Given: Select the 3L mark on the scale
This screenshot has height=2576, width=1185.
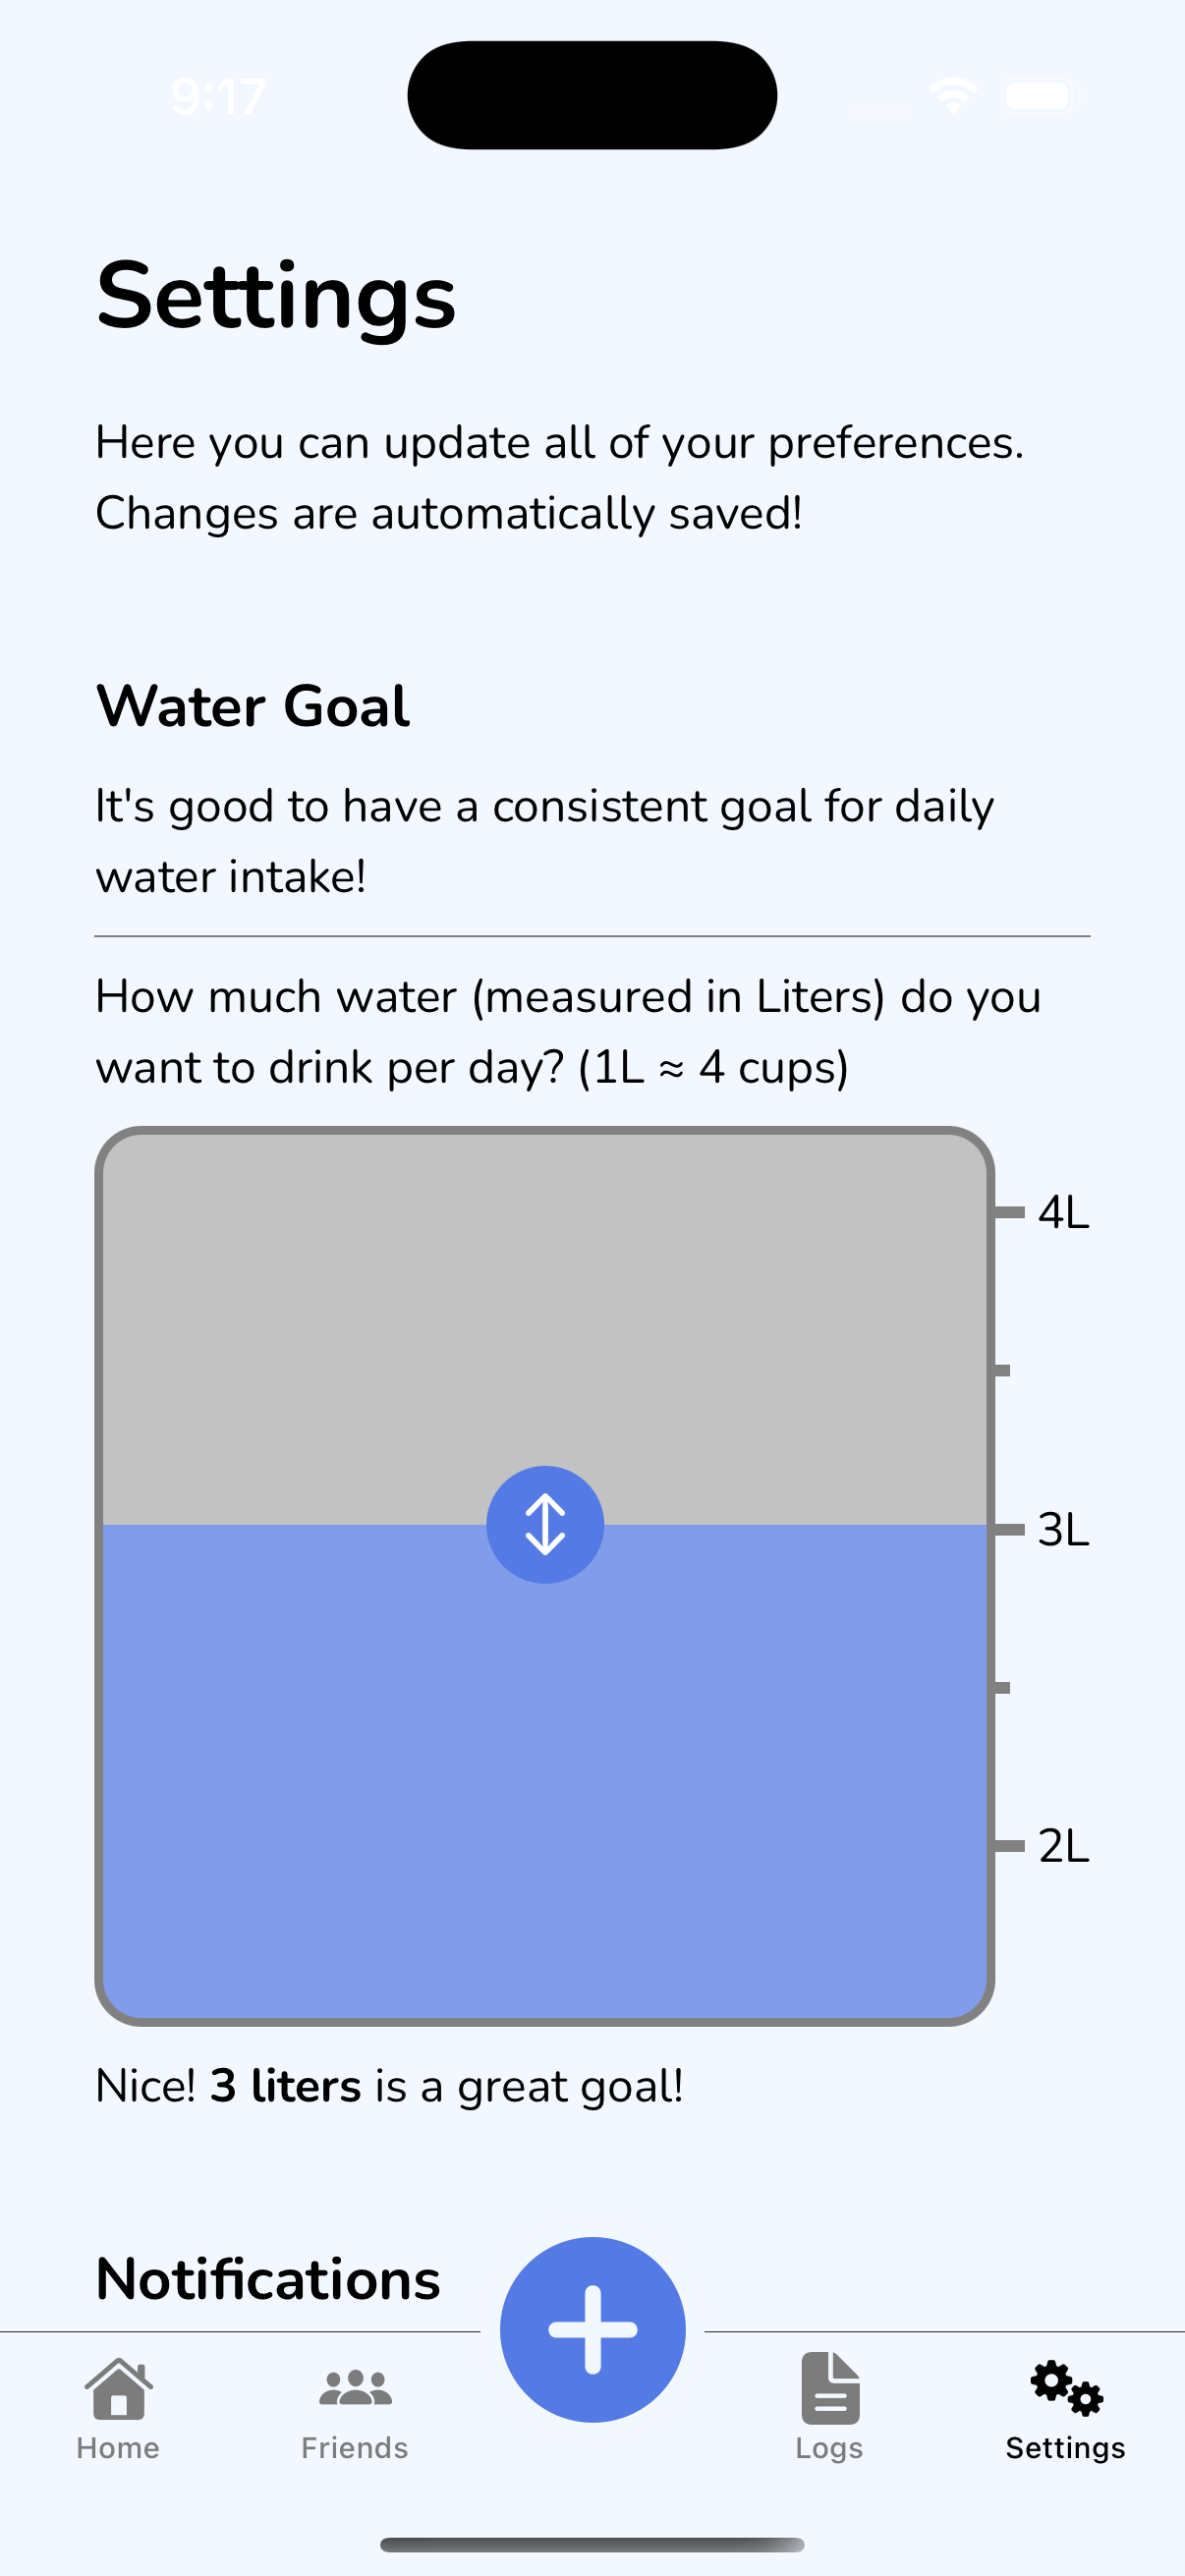Looking at the screenshot, I should [1062, 1530].
